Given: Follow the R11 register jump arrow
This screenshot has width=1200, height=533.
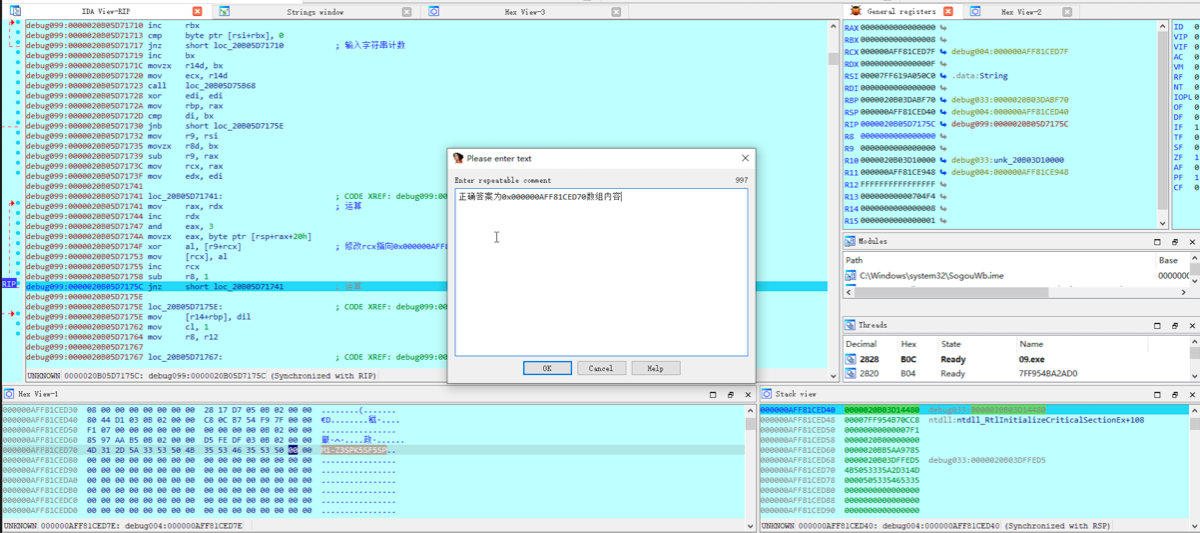Looking at the screenshot, I should (x=944, y=172).
